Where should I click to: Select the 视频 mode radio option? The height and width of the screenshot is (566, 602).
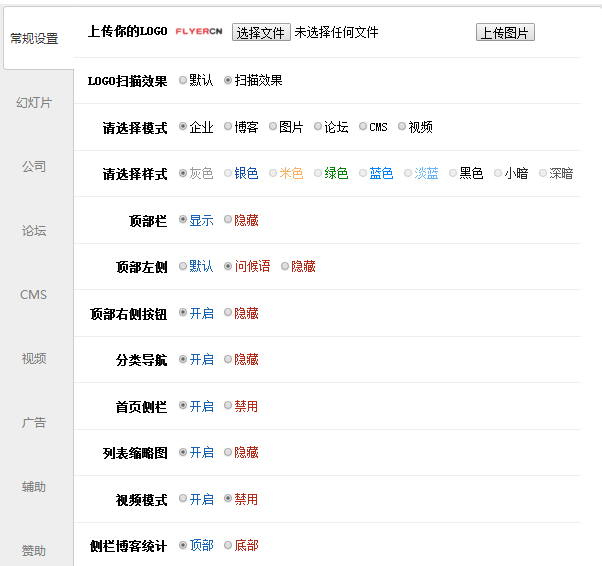pyautogui.click(x=402, y=127)
